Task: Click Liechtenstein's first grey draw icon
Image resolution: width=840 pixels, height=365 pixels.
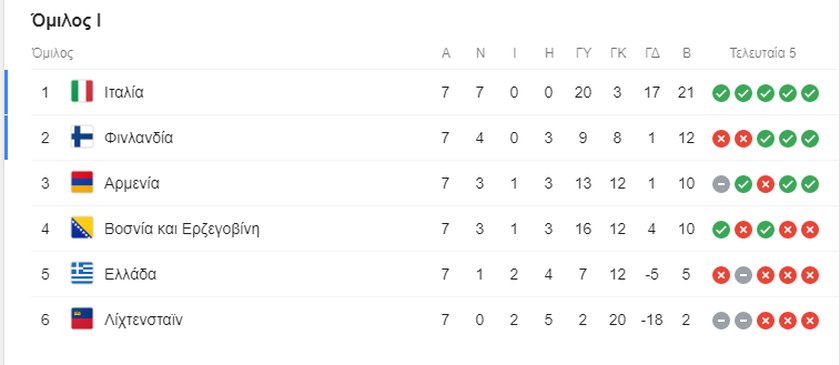Action: (721, 321)
